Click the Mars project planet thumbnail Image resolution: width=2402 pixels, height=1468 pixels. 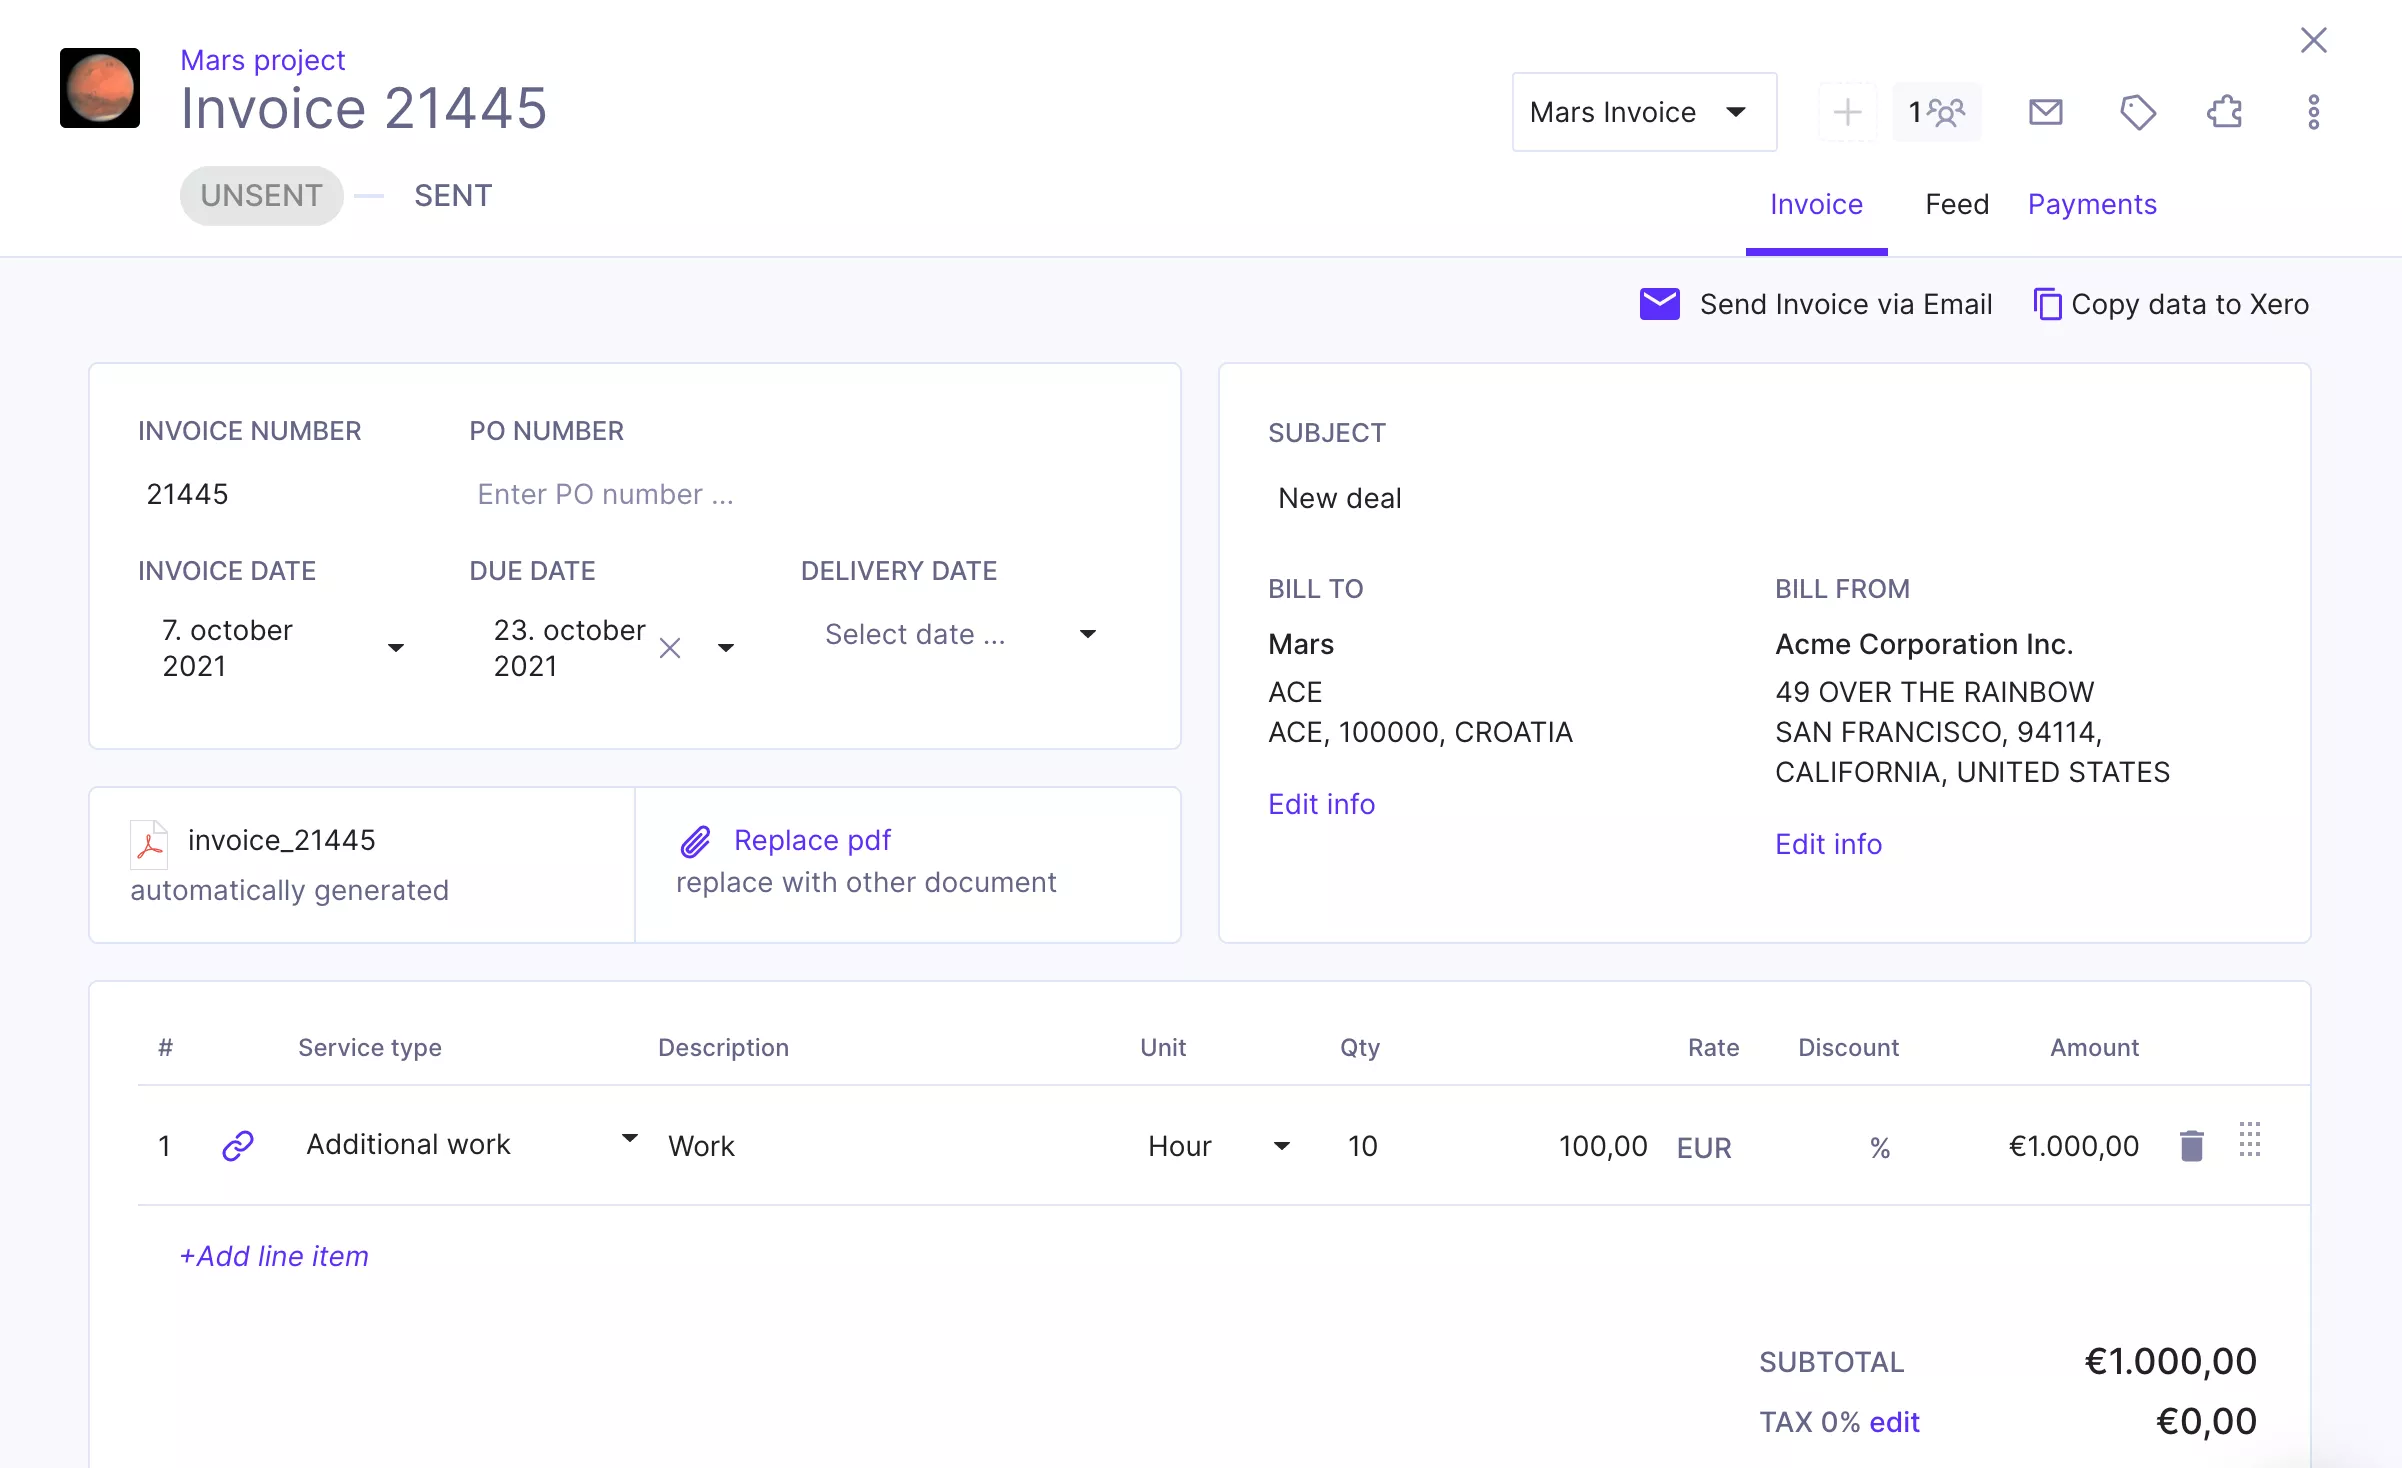100,88
